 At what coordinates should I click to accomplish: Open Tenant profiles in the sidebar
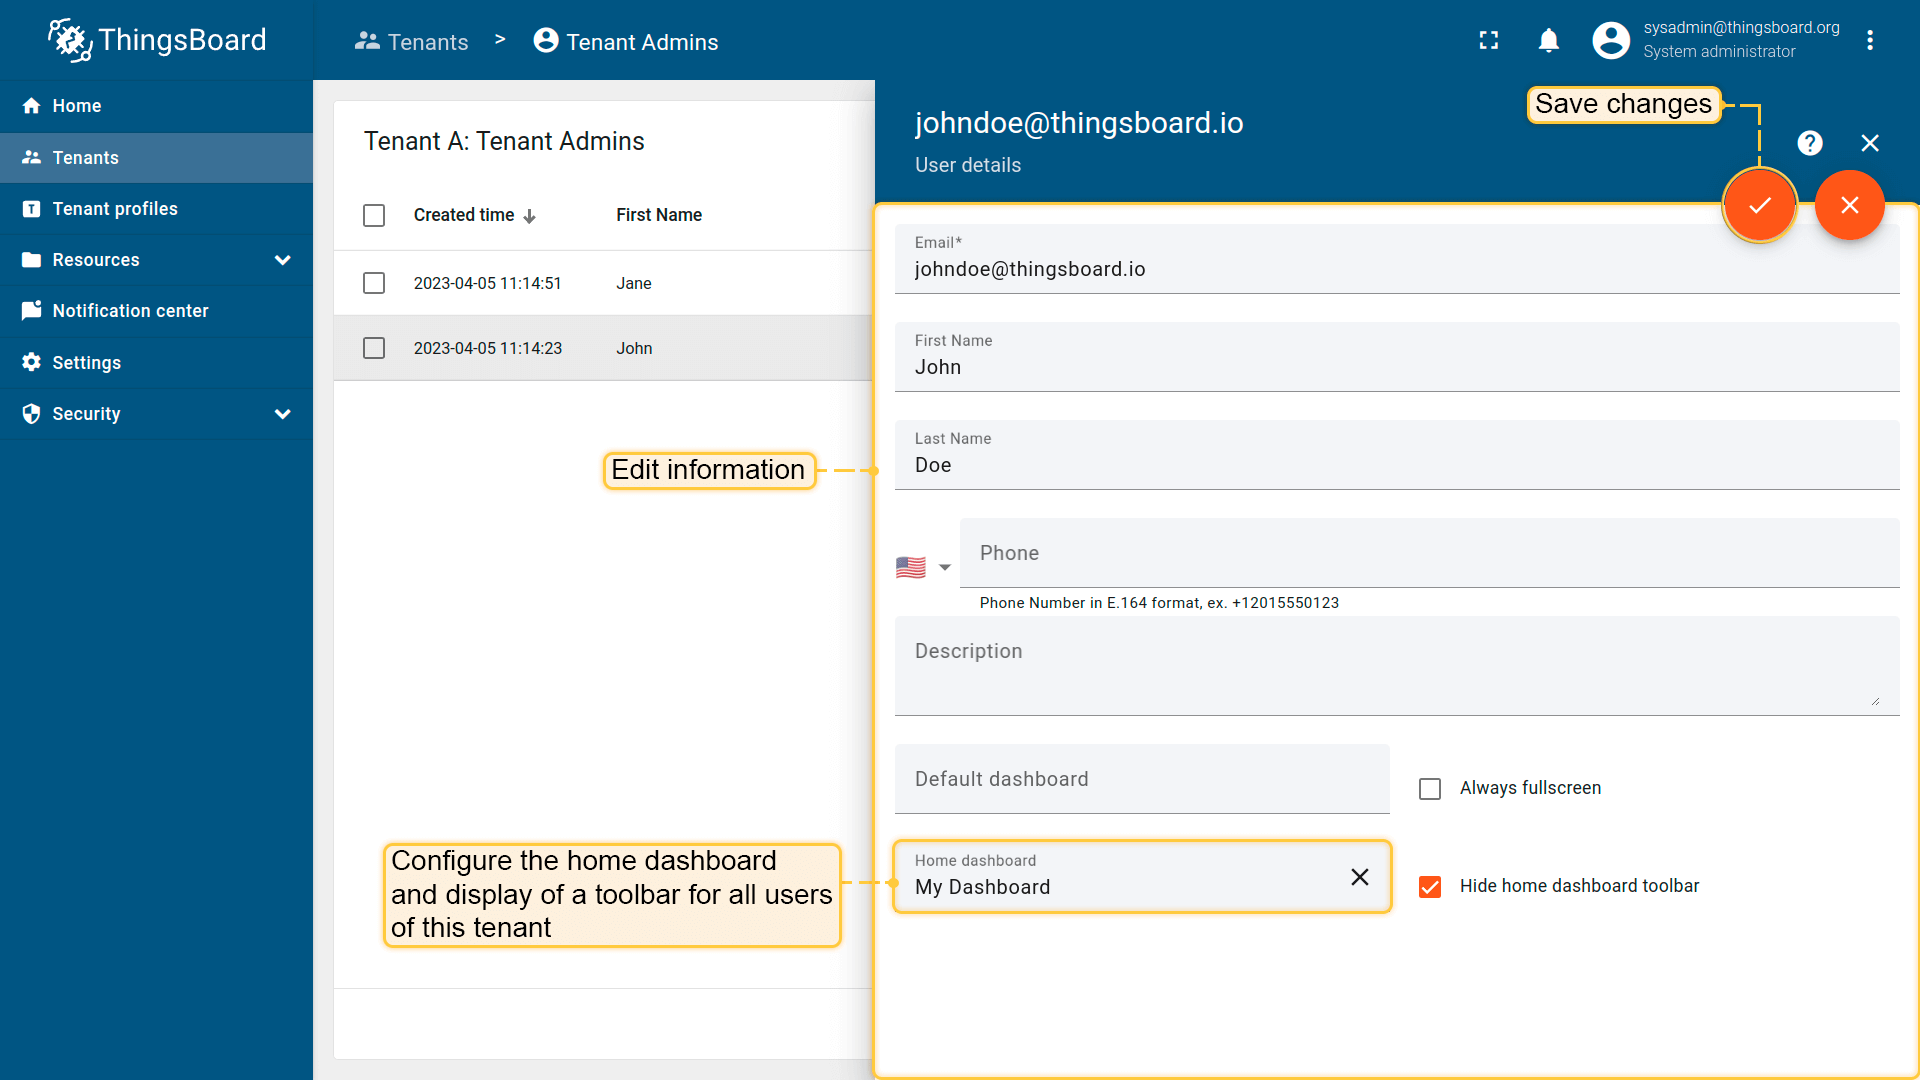tap(115, 209)
